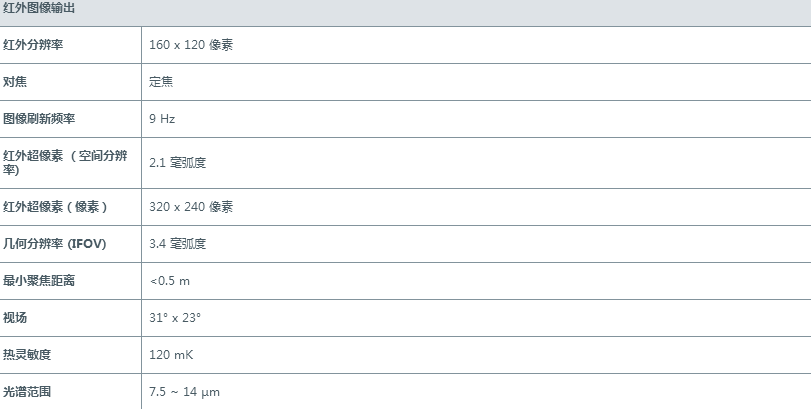Screen dimensions: 811x409
Task: Click the 160 x 120 像素 value
Action: point(191,45)
